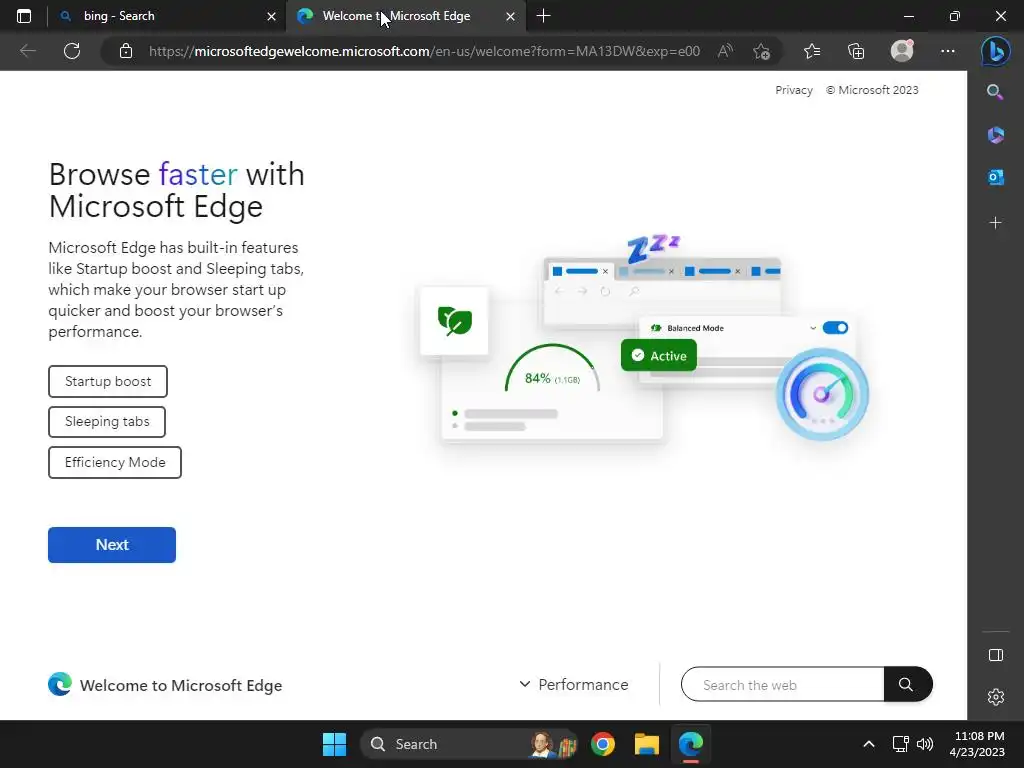Open the Favorites list

click(x=812, y=51)
